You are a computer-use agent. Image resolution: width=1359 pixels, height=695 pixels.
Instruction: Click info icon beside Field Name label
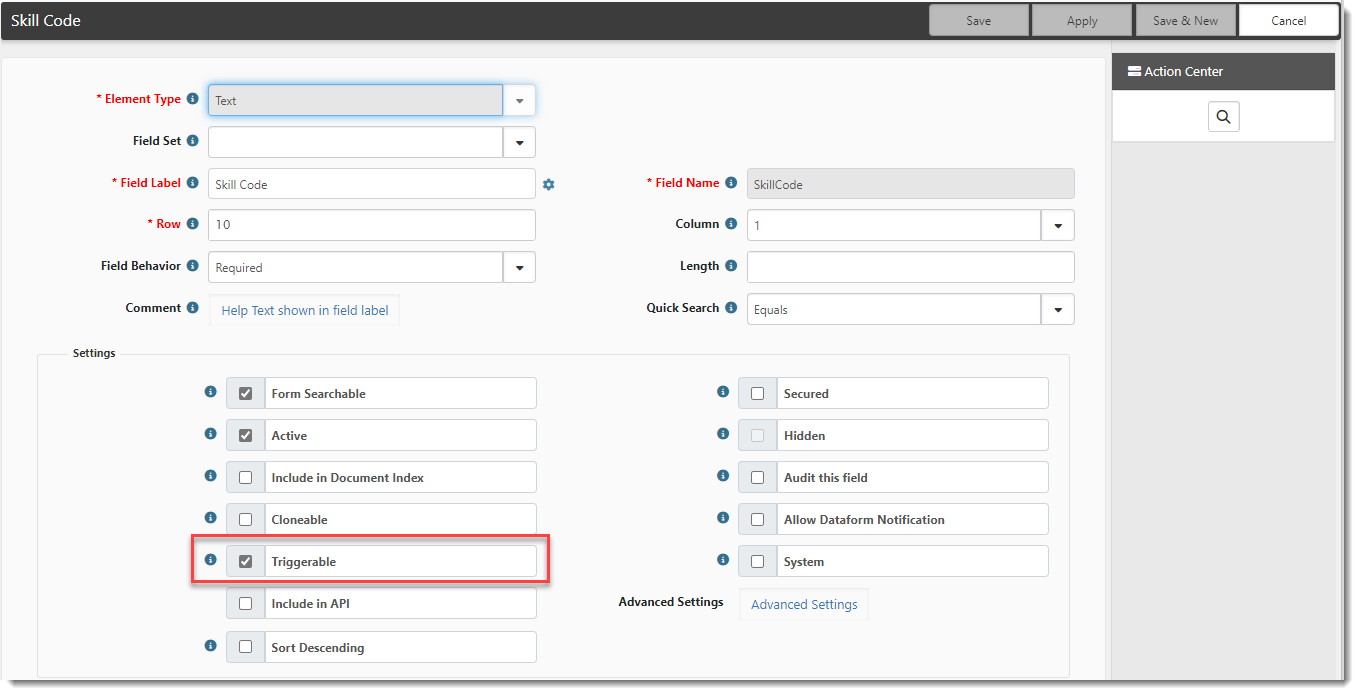point(731,183)
